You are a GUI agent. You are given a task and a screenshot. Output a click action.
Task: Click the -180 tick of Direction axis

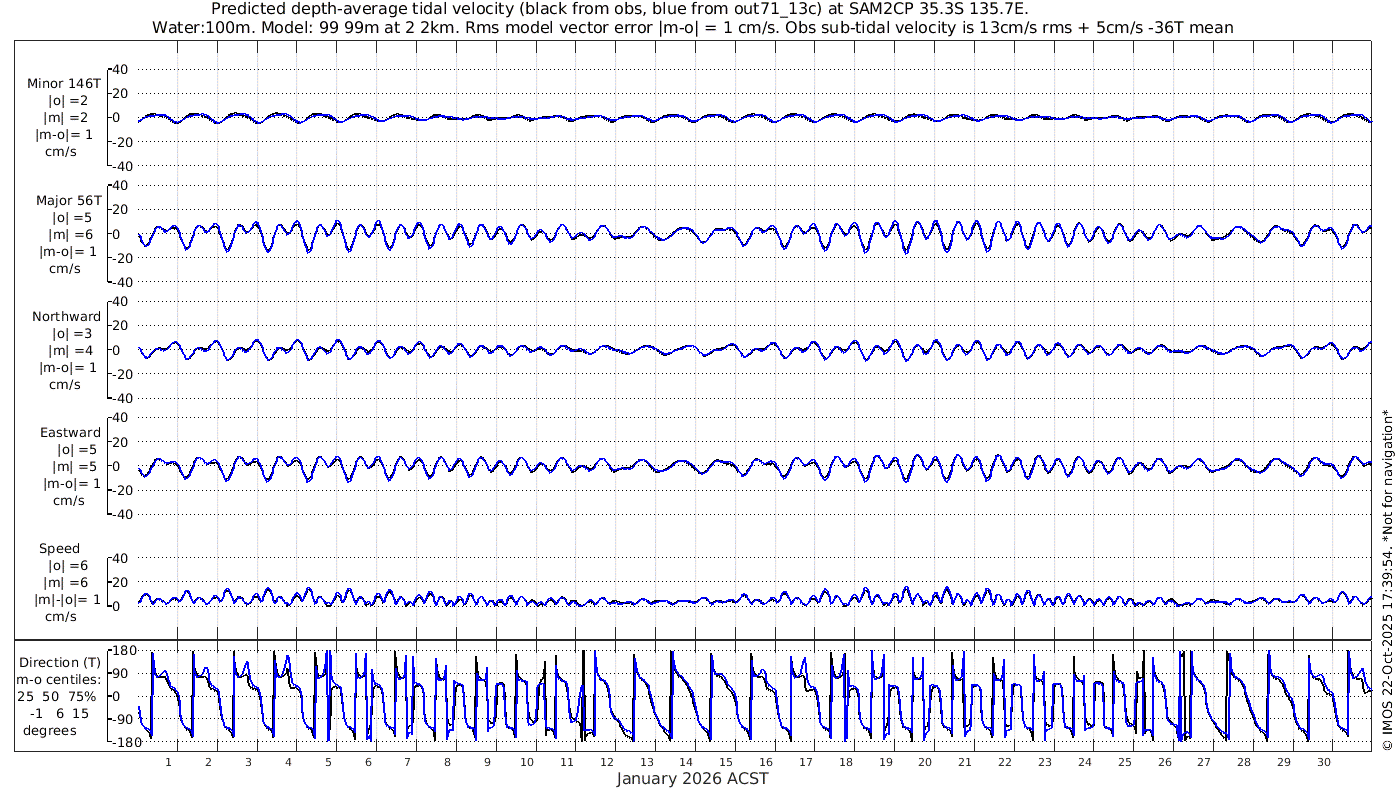[120, 743]
